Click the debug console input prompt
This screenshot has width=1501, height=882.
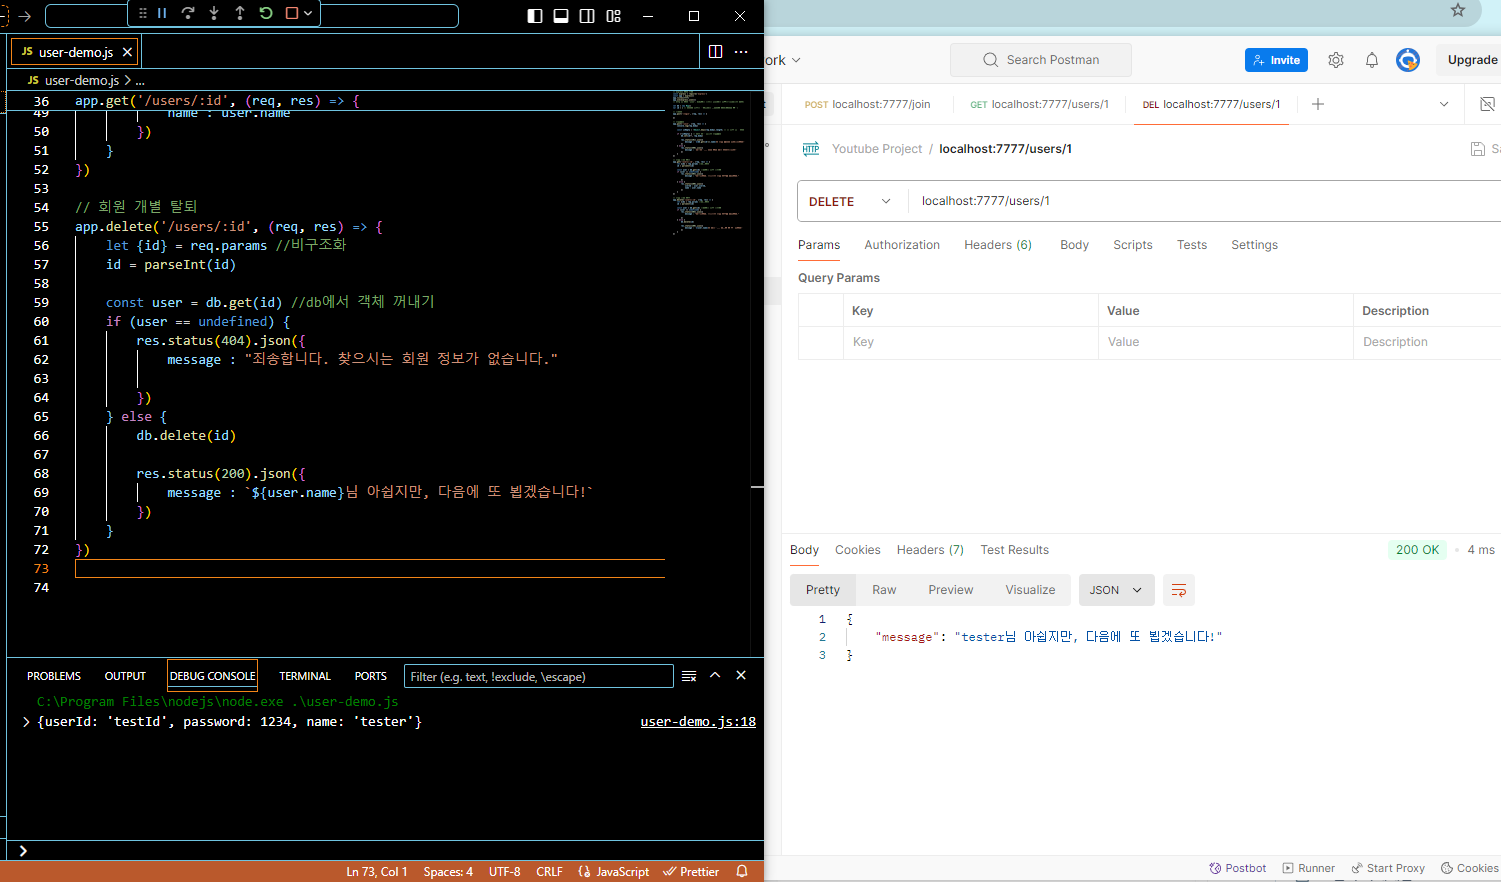pyautogui.click(x=386, y=850)
